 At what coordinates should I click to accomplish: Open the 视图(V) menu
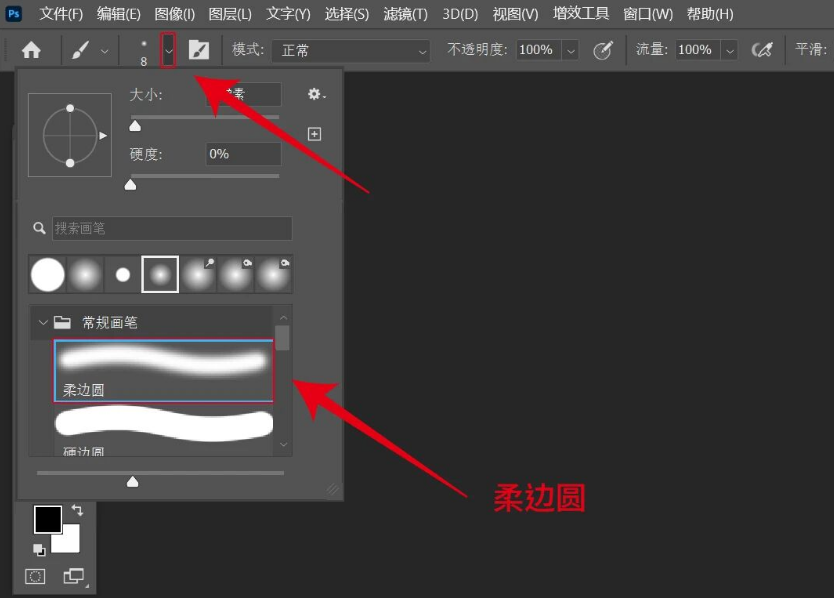515,13
